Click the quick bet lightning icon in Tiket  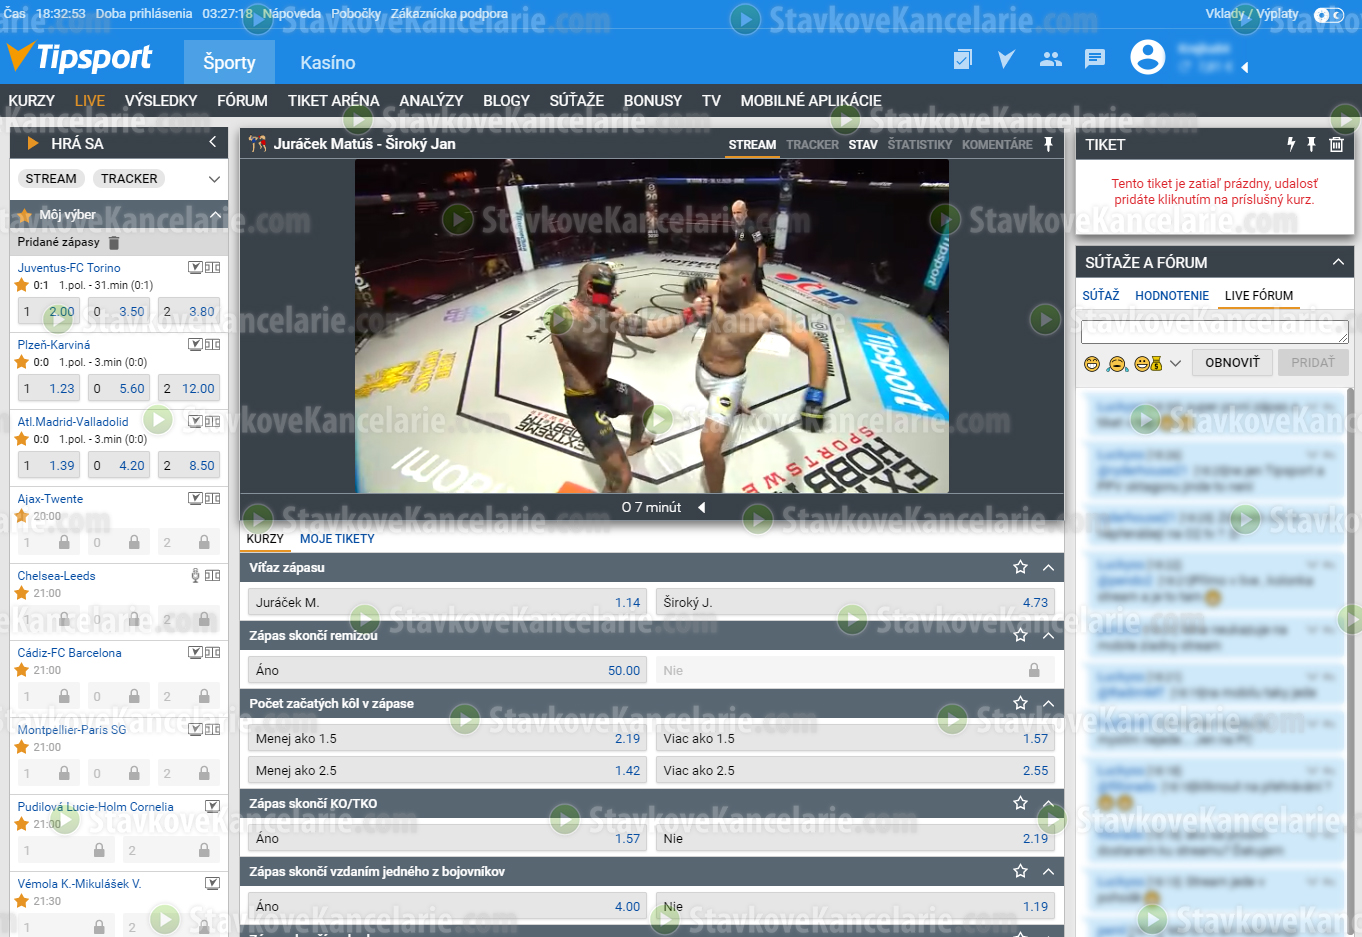(x=1290, y=144)
